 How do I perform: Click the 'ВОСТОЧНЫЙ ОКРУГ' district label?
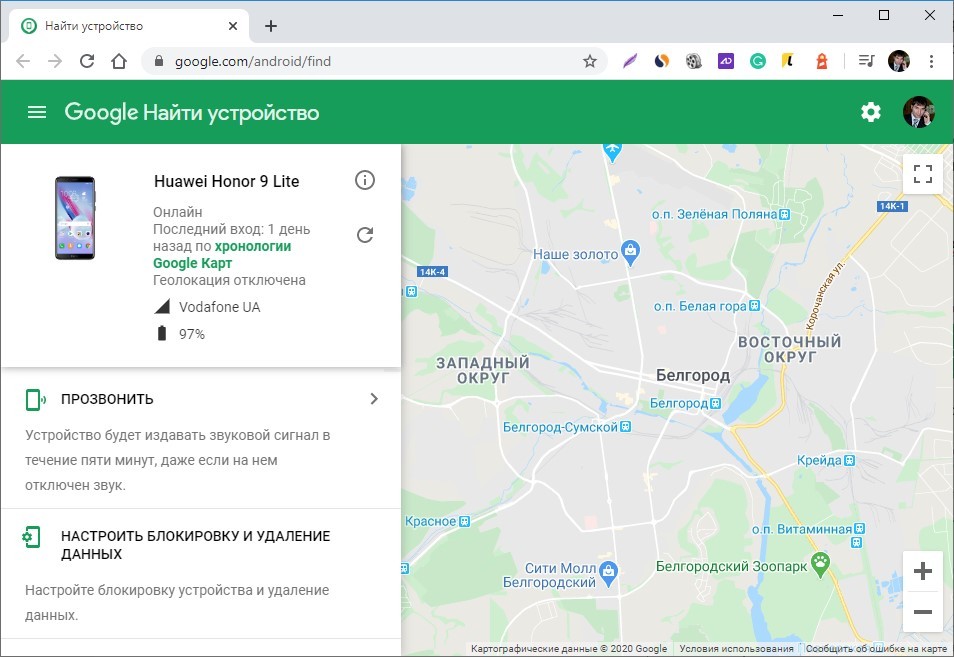pos(790,349)
